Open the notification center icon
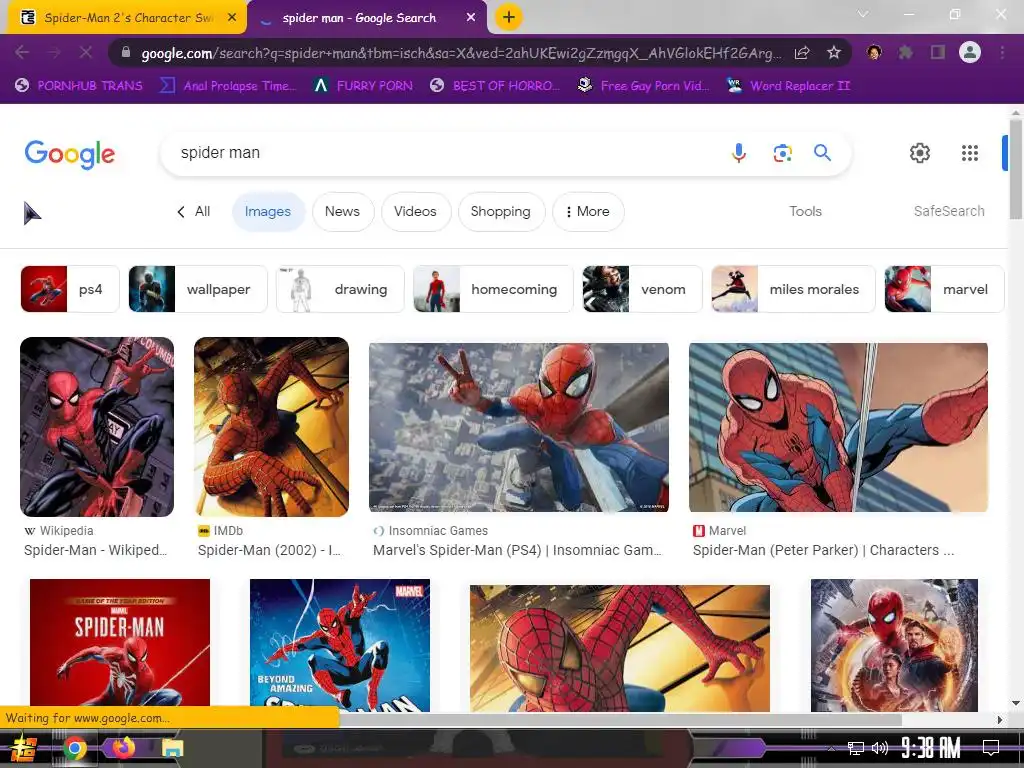 [991, 748]
